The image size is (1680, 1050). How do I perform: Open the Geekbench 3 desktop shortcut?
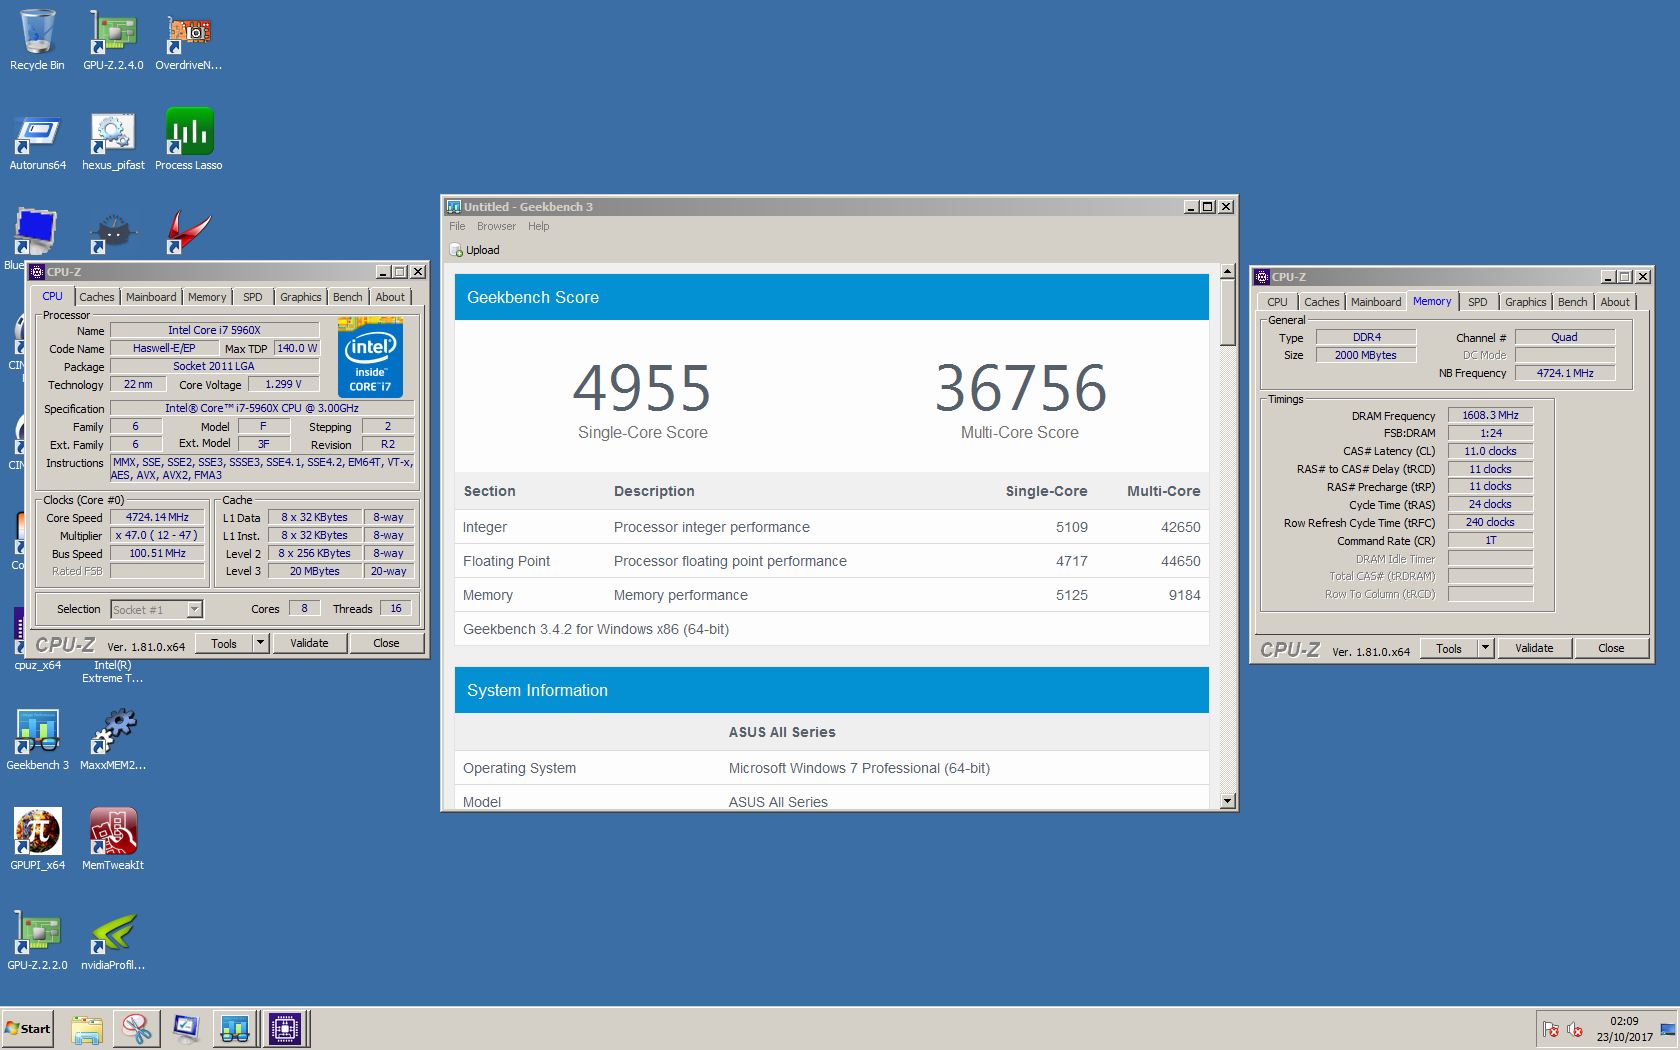[x=37, y=740]
